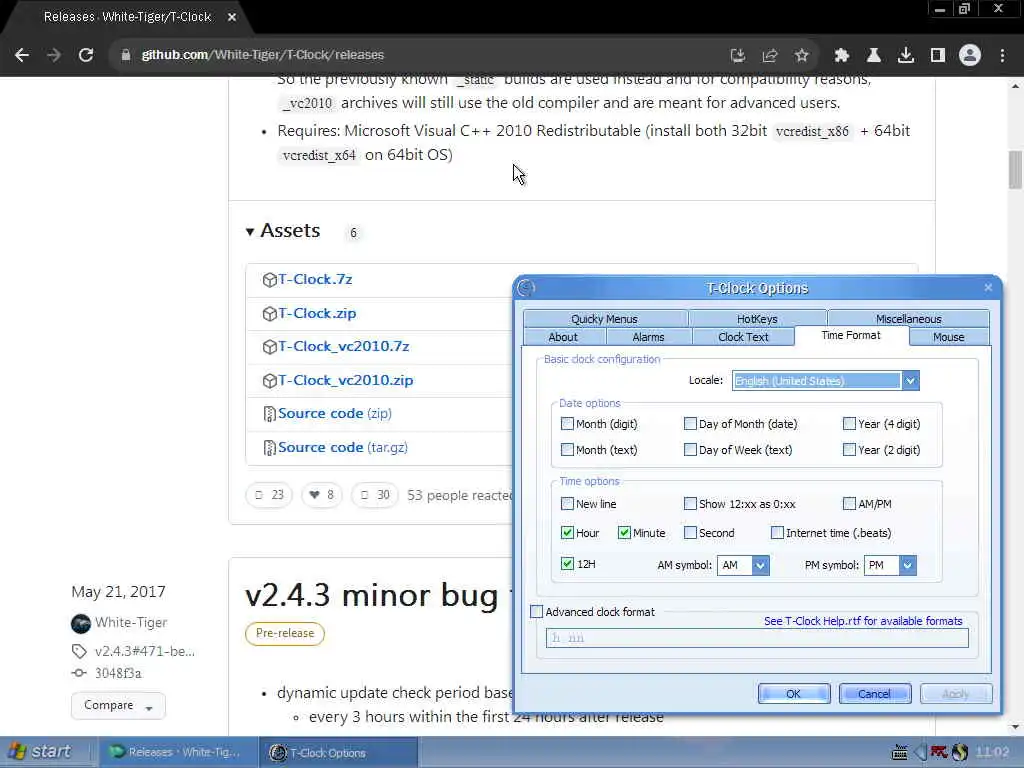
Task: Open the browser extensions puzzle icon
Action: (842, 56)
